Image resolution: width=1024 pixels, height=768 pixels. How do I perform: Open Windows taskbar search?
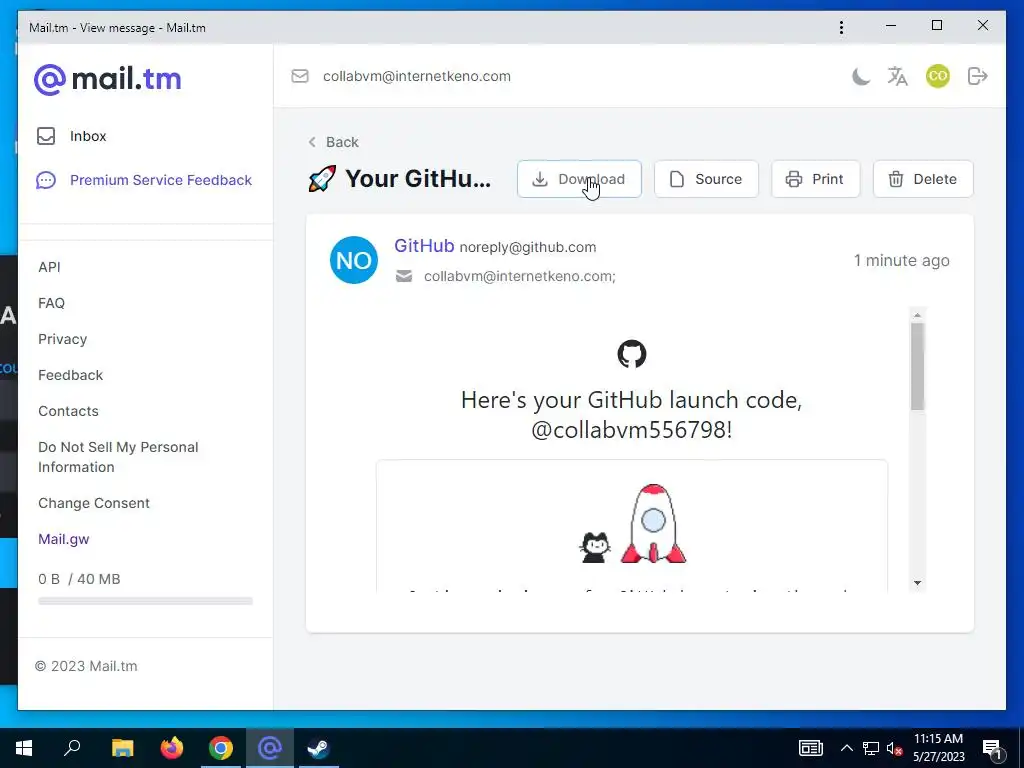pos(72,748)
